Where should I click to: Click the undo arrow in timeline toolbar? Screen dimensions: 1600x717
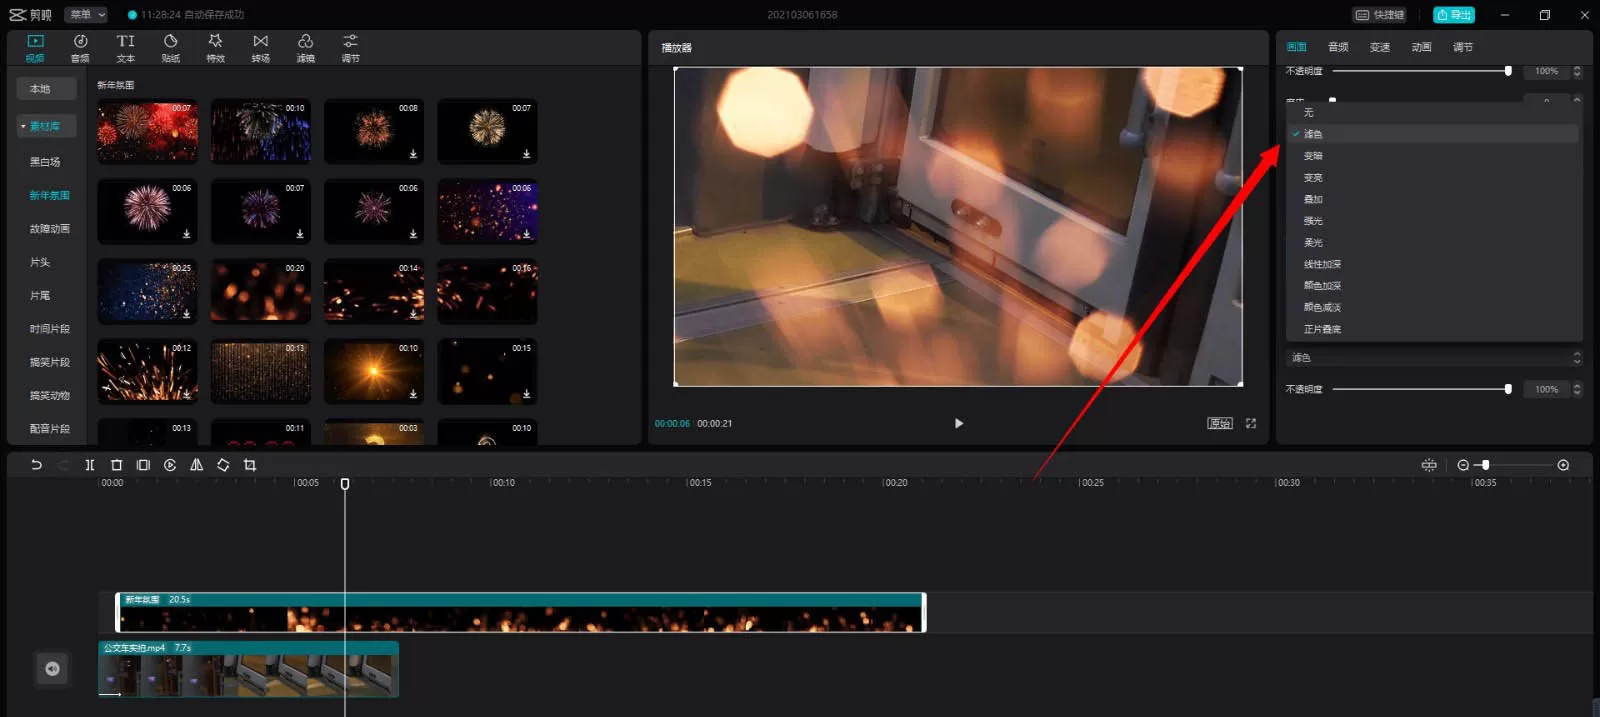coord(36,465)
